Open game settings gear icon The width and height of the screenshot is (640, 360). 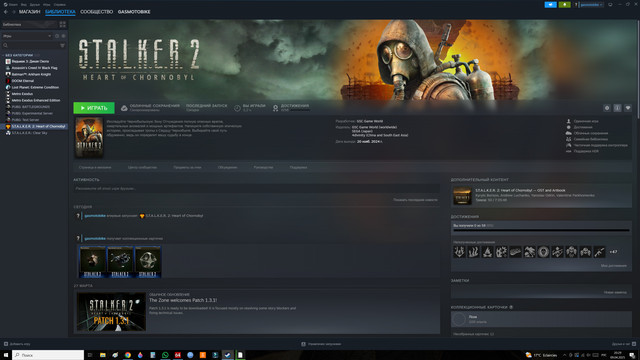[x=607, y=108]
